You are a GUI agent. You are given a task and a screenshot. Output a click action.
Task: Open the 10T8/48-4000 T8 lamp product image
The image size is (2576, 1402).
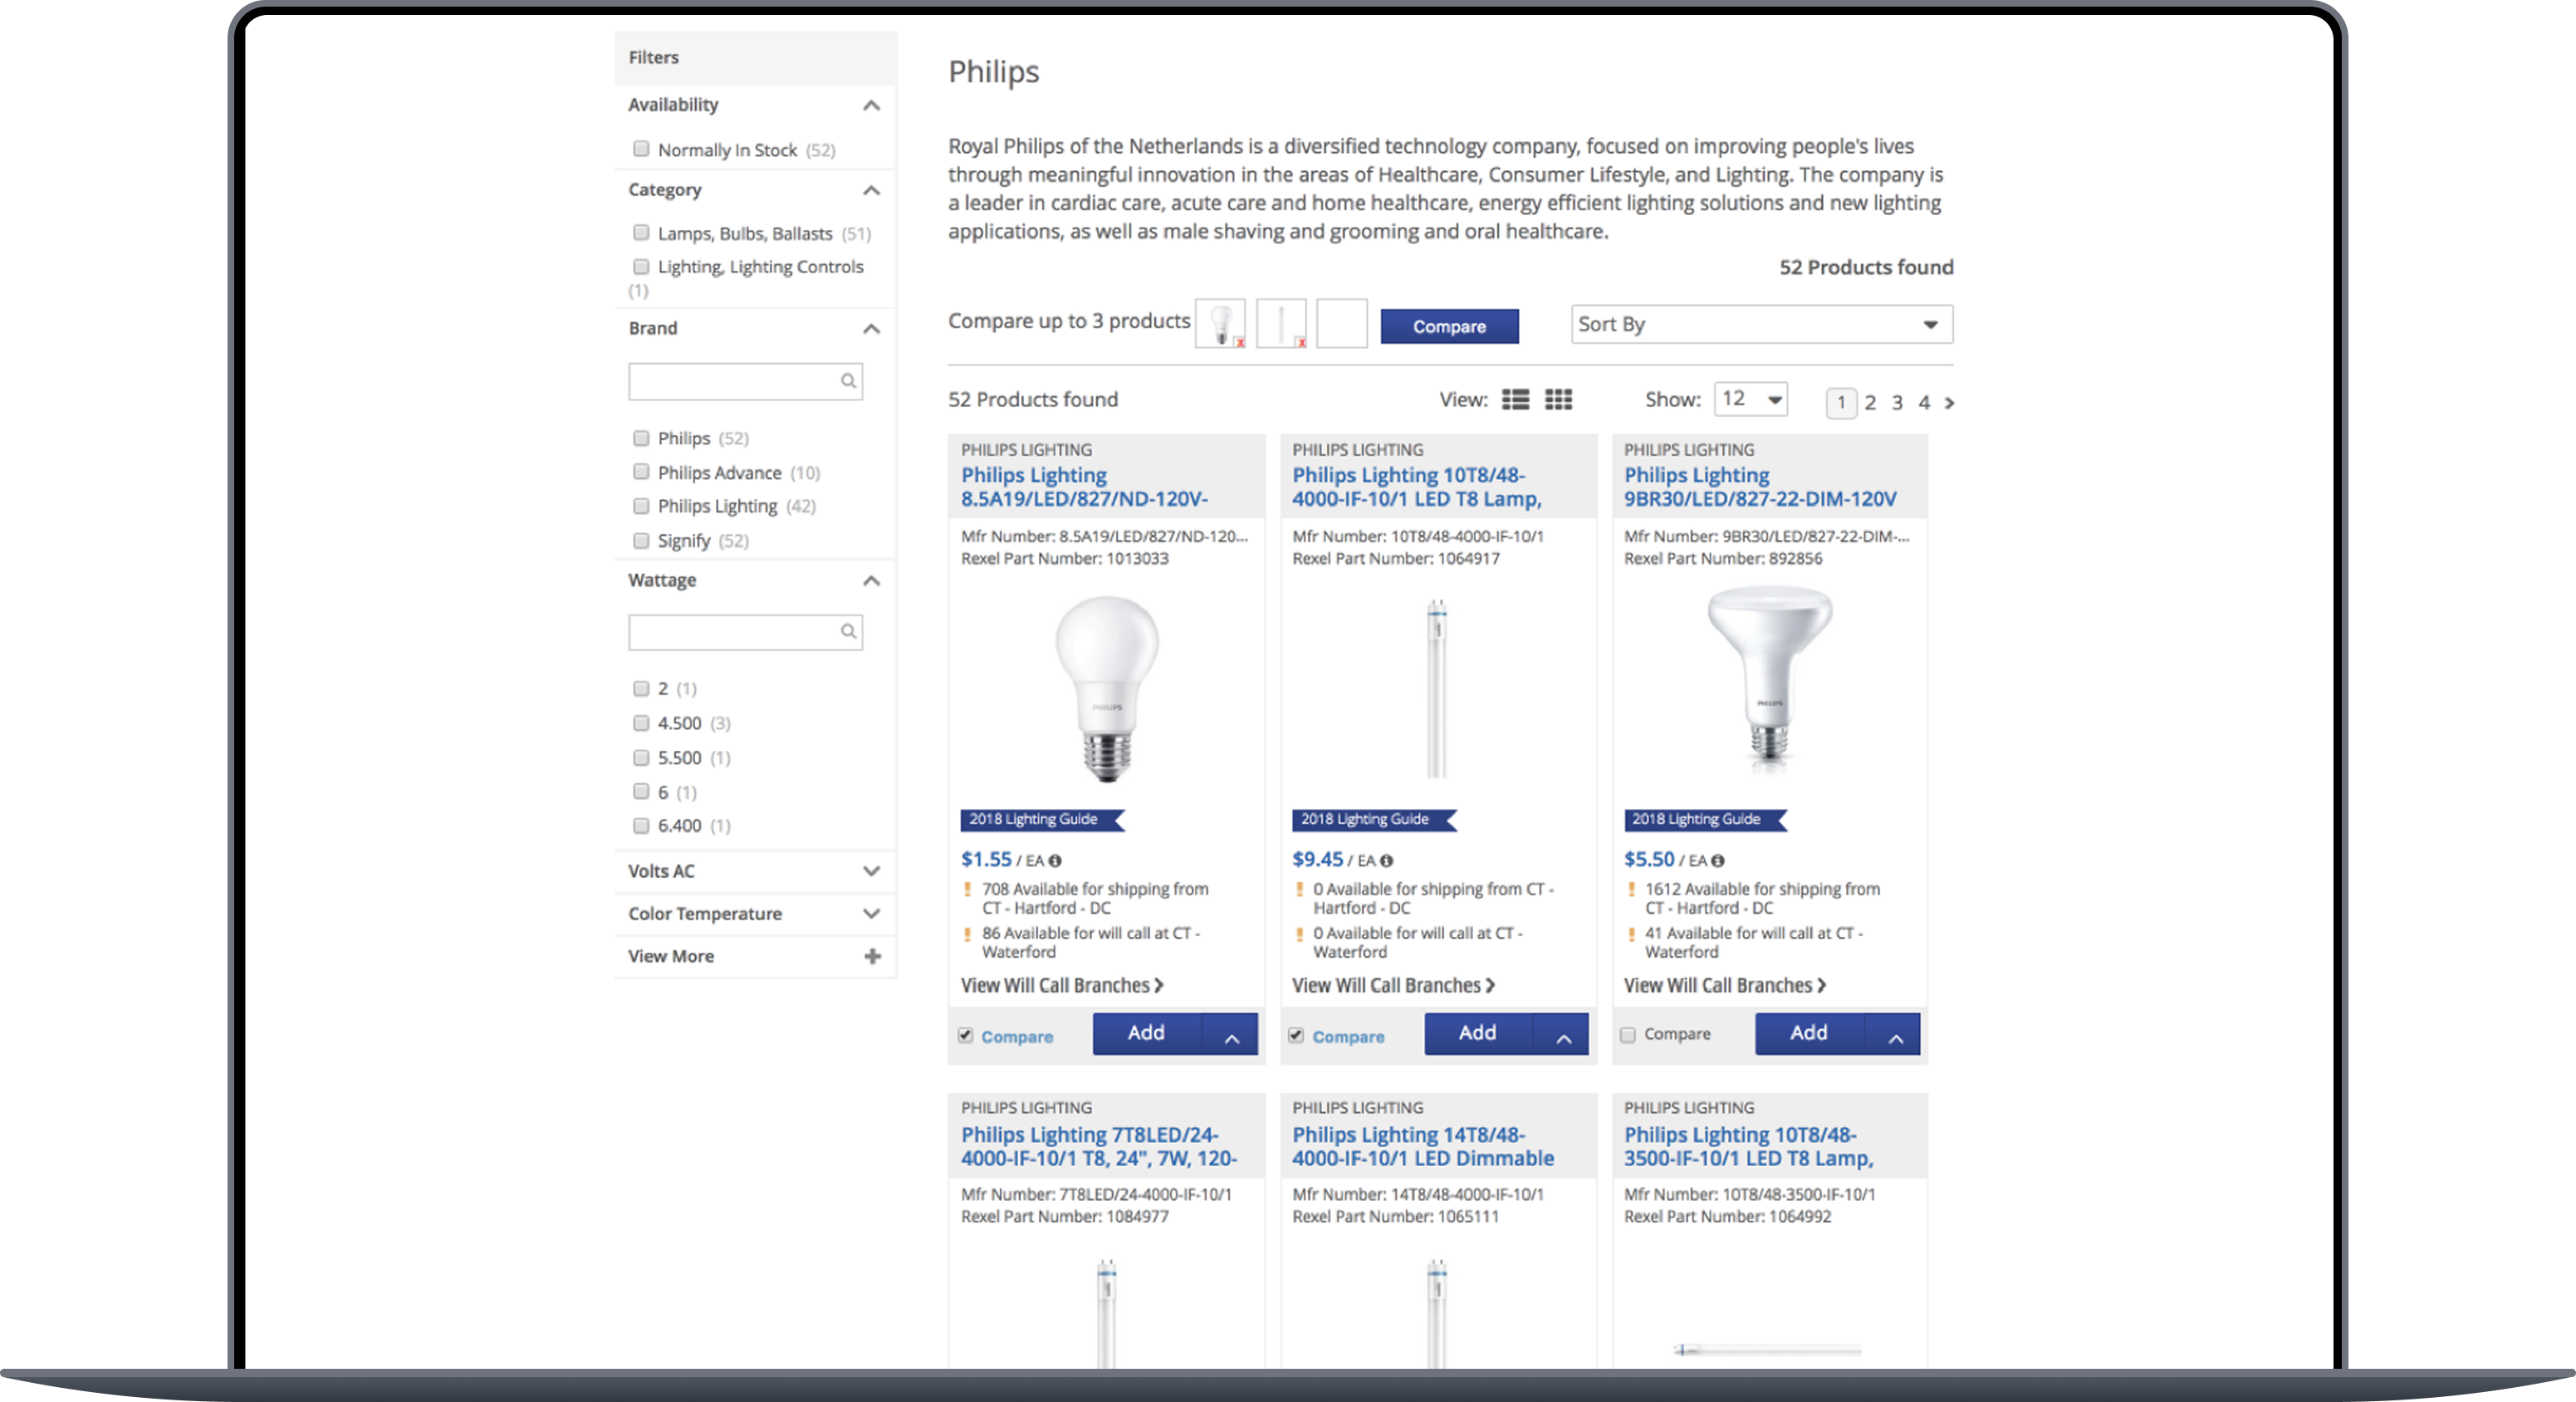[1436, 688]
